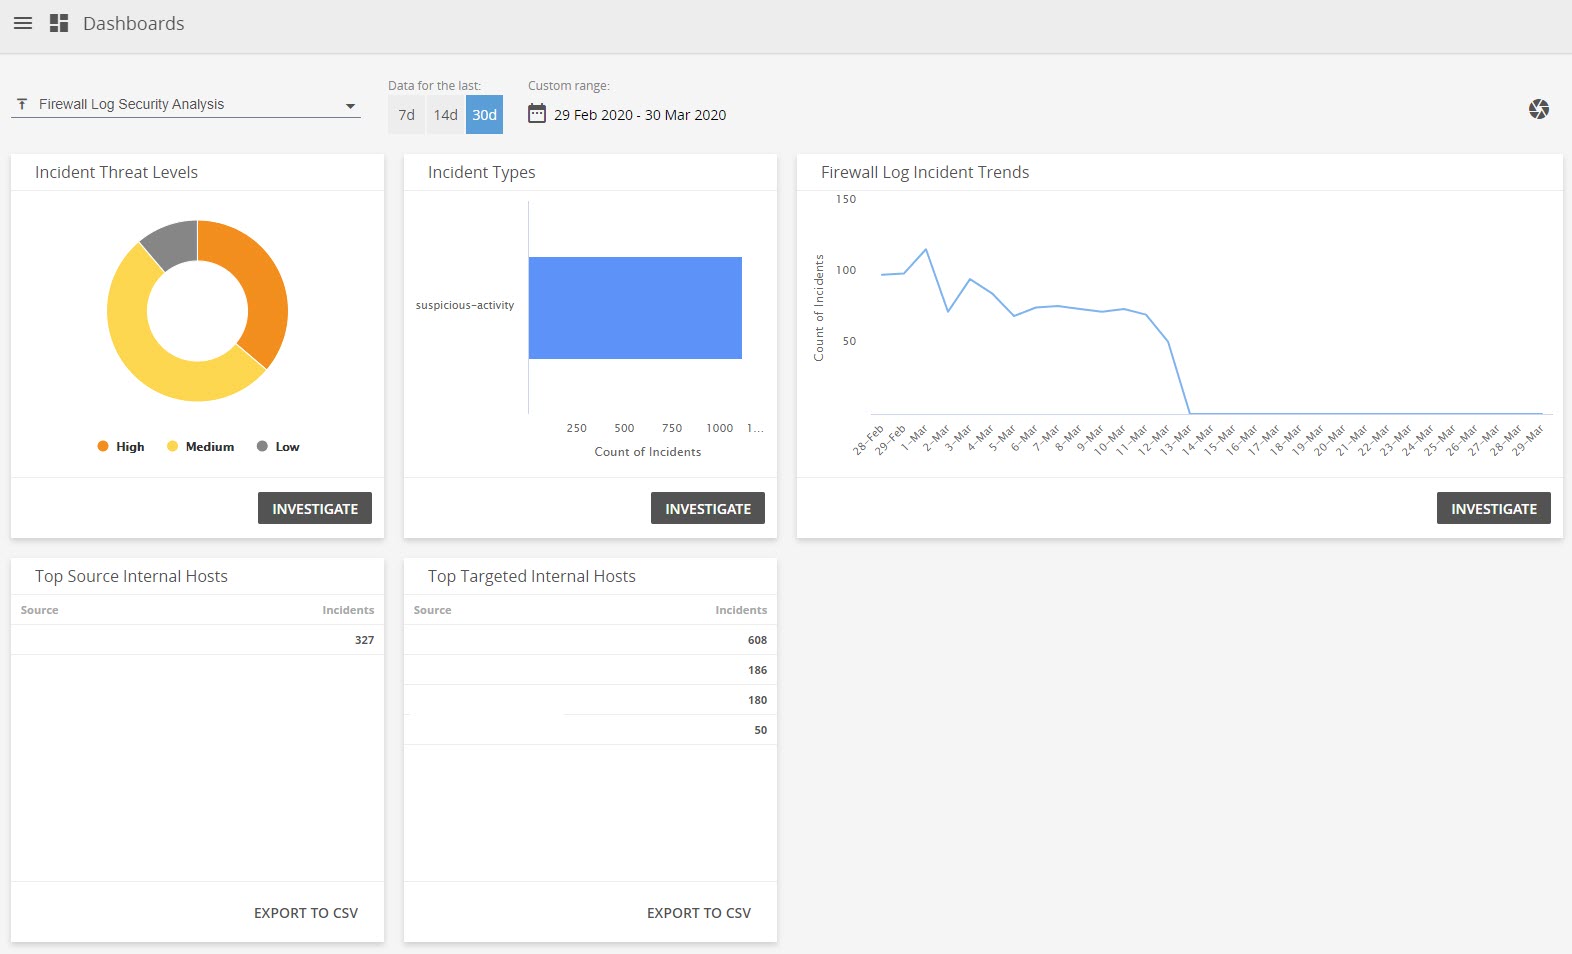1572x954 pixels.
Task: Select the row with 180 incidents
Action: (590, 700)
